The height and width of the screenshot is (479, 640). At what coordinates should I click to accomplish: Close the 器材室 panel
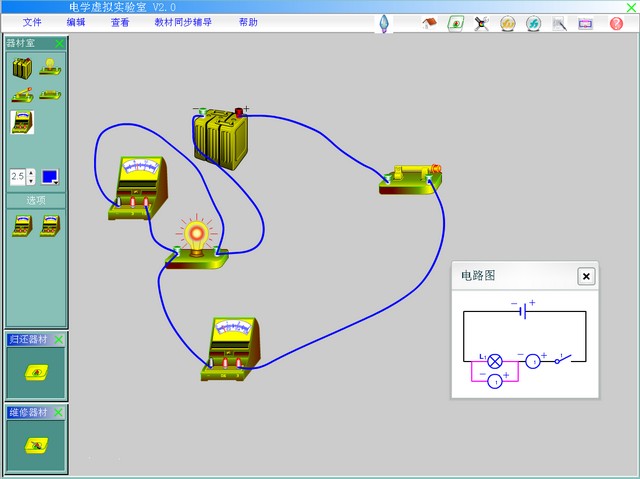[x=60, y=43]
